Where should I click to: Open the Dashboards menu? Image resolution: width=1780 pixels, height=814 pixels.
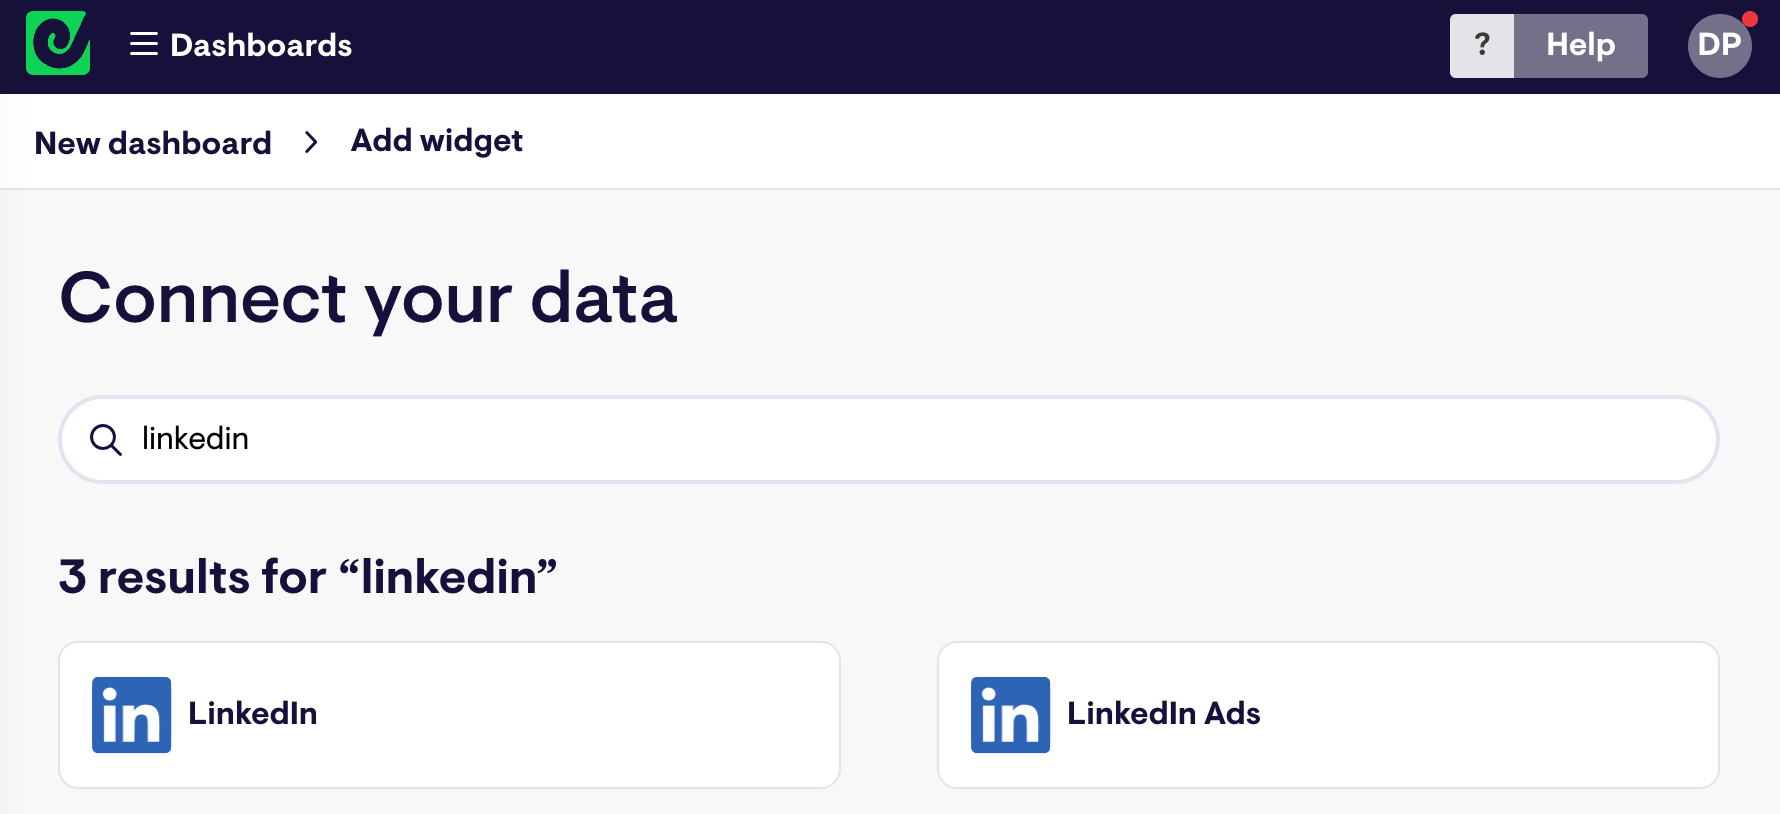(x=262, y=44)
